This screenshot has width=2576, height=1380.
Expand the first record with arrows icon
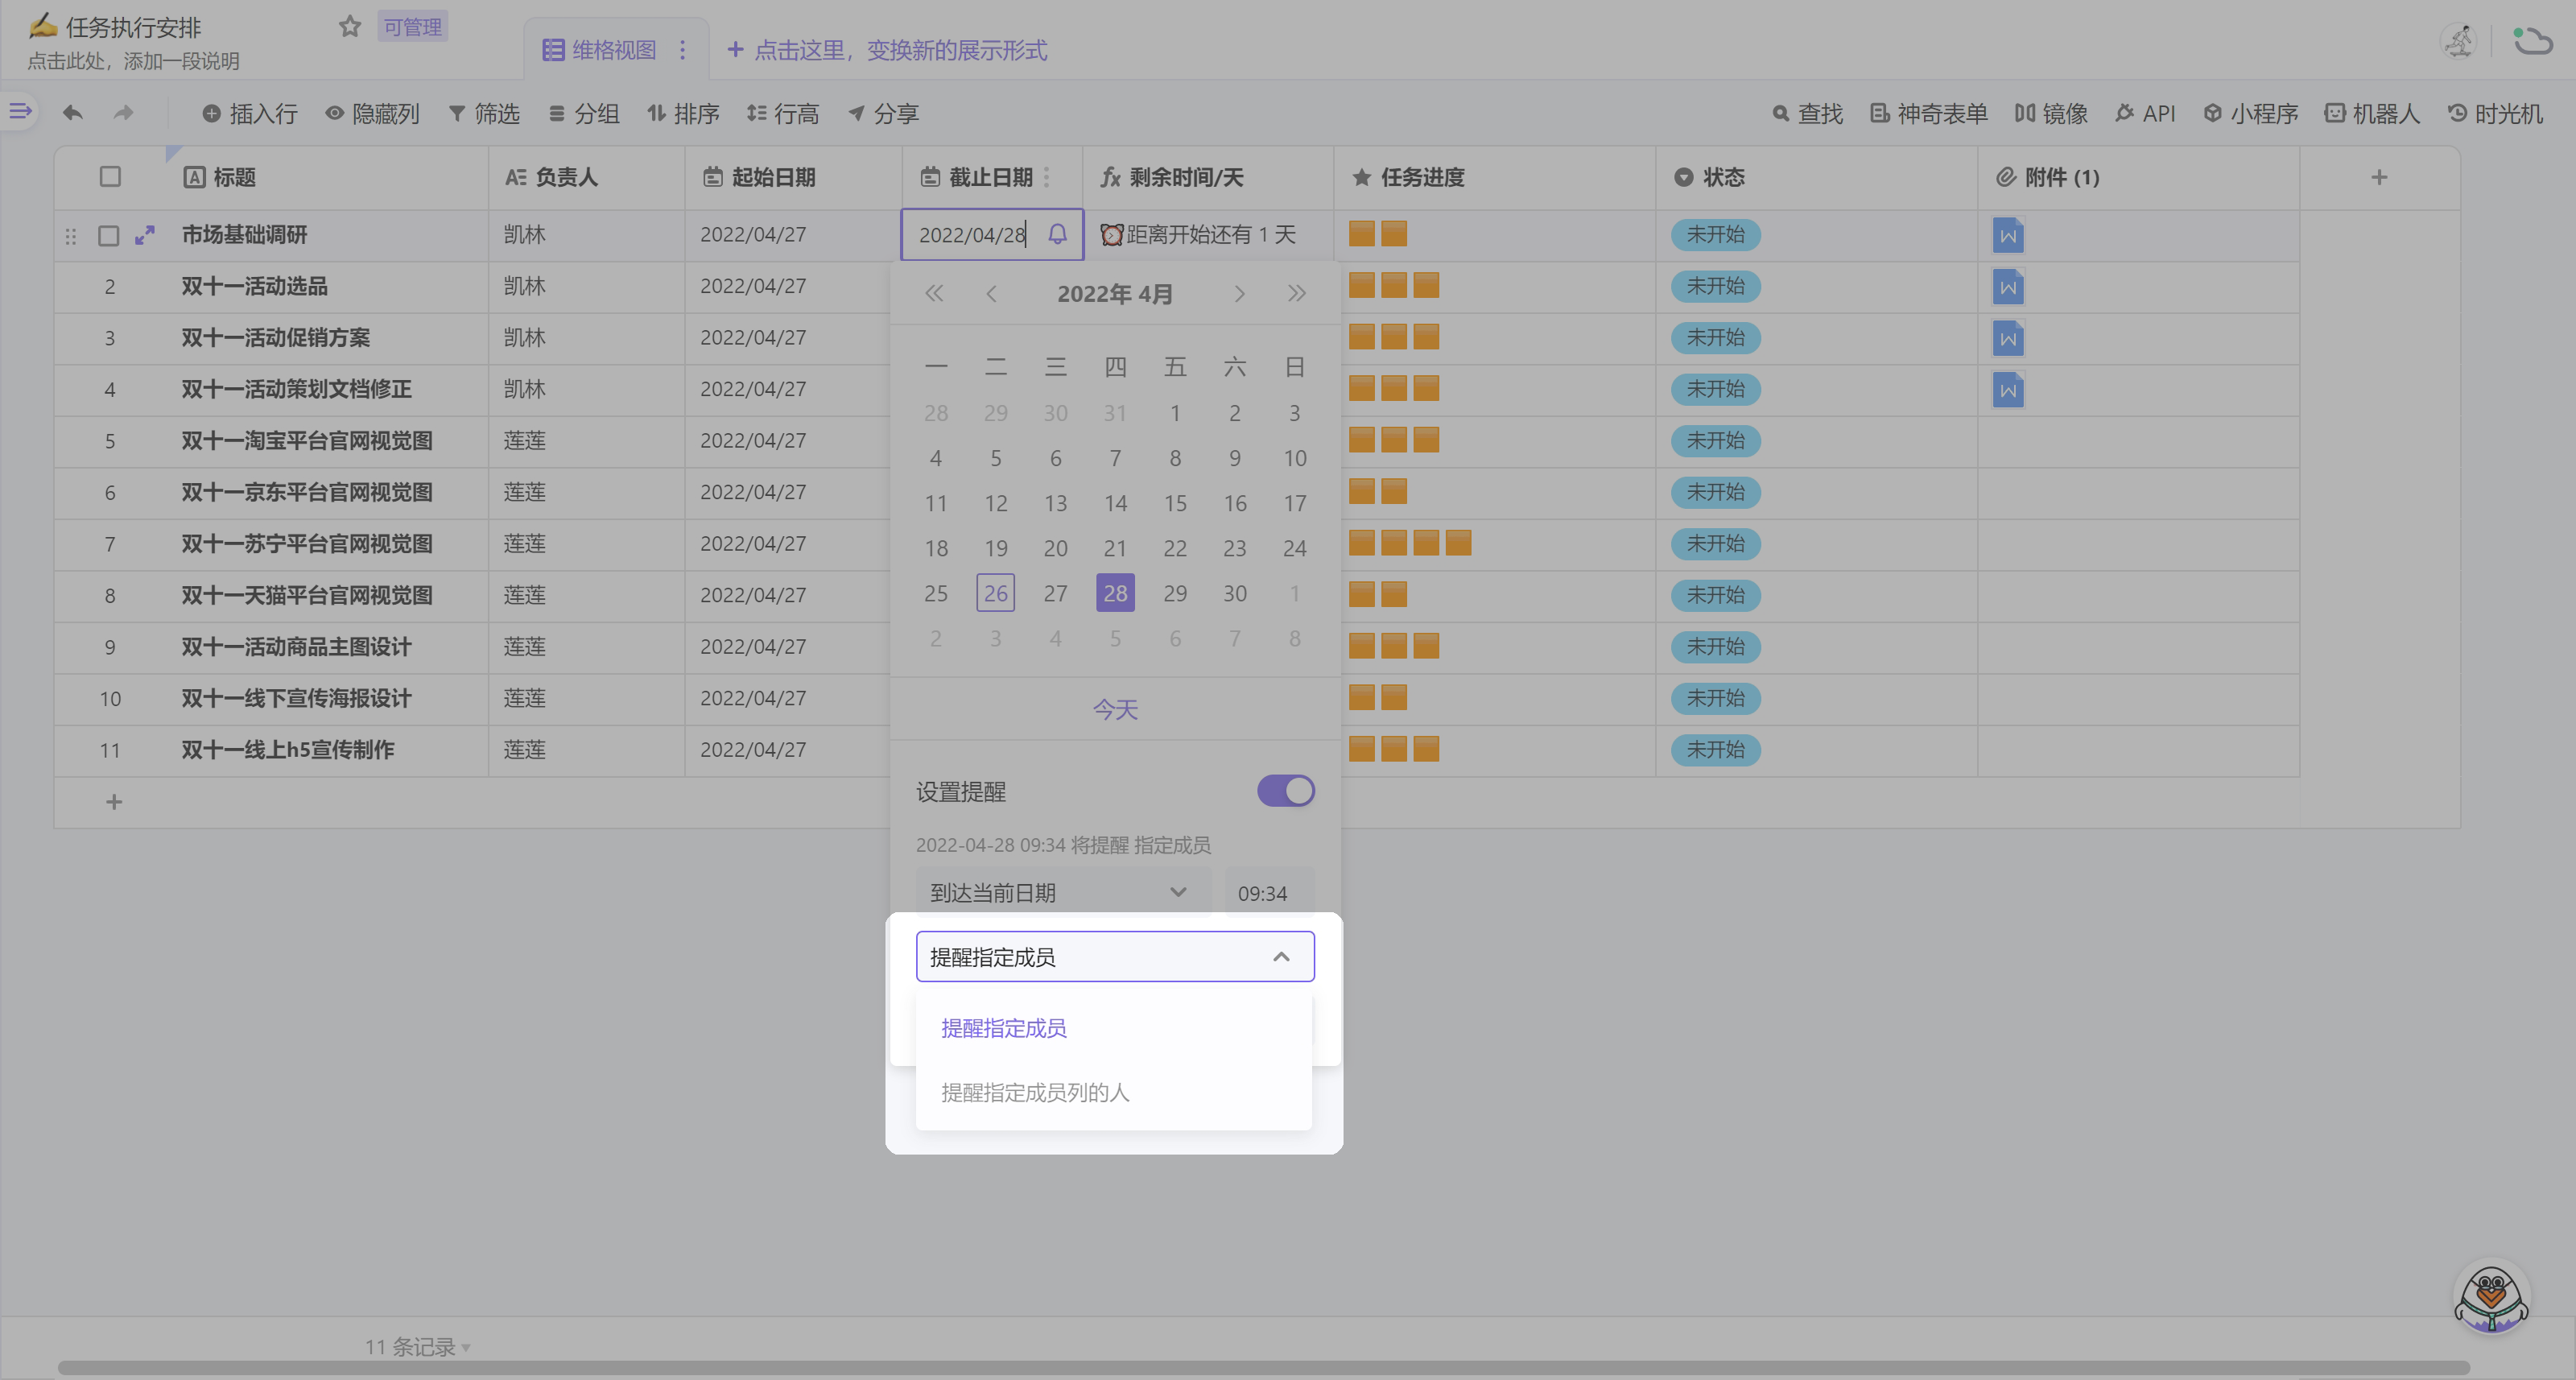(x=145, y=235)
